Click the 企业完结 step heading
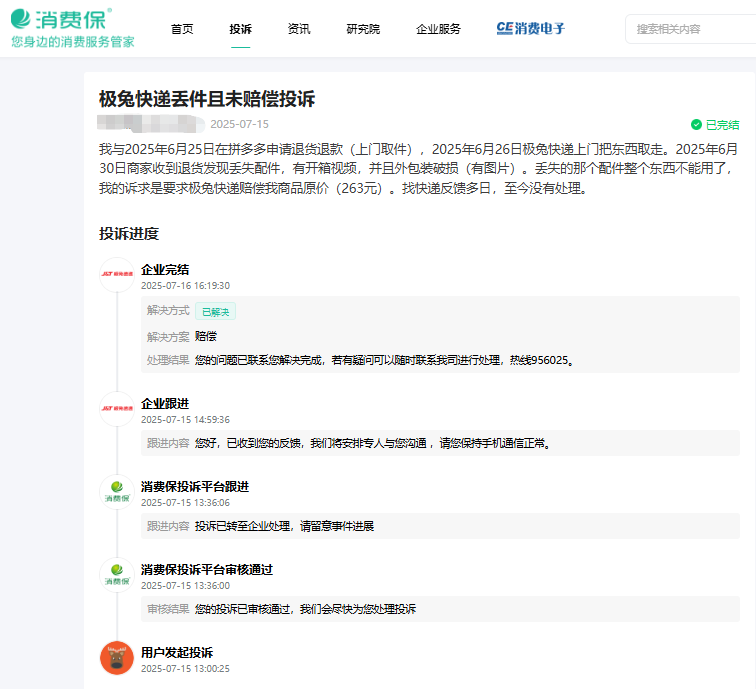This screenshot has width=756, height=689. [x=165, y=270]
